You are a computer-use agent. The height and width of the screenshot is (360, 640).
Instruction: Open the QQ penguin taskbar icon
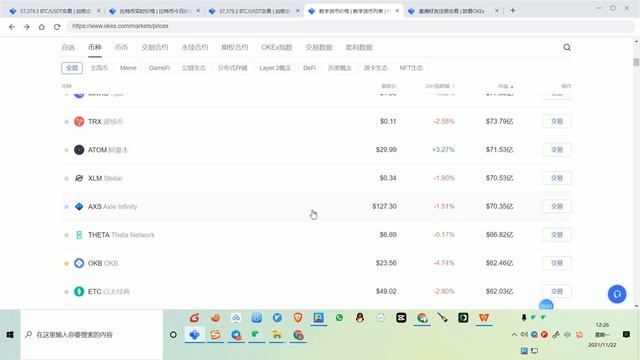click(x=360, y=318)
